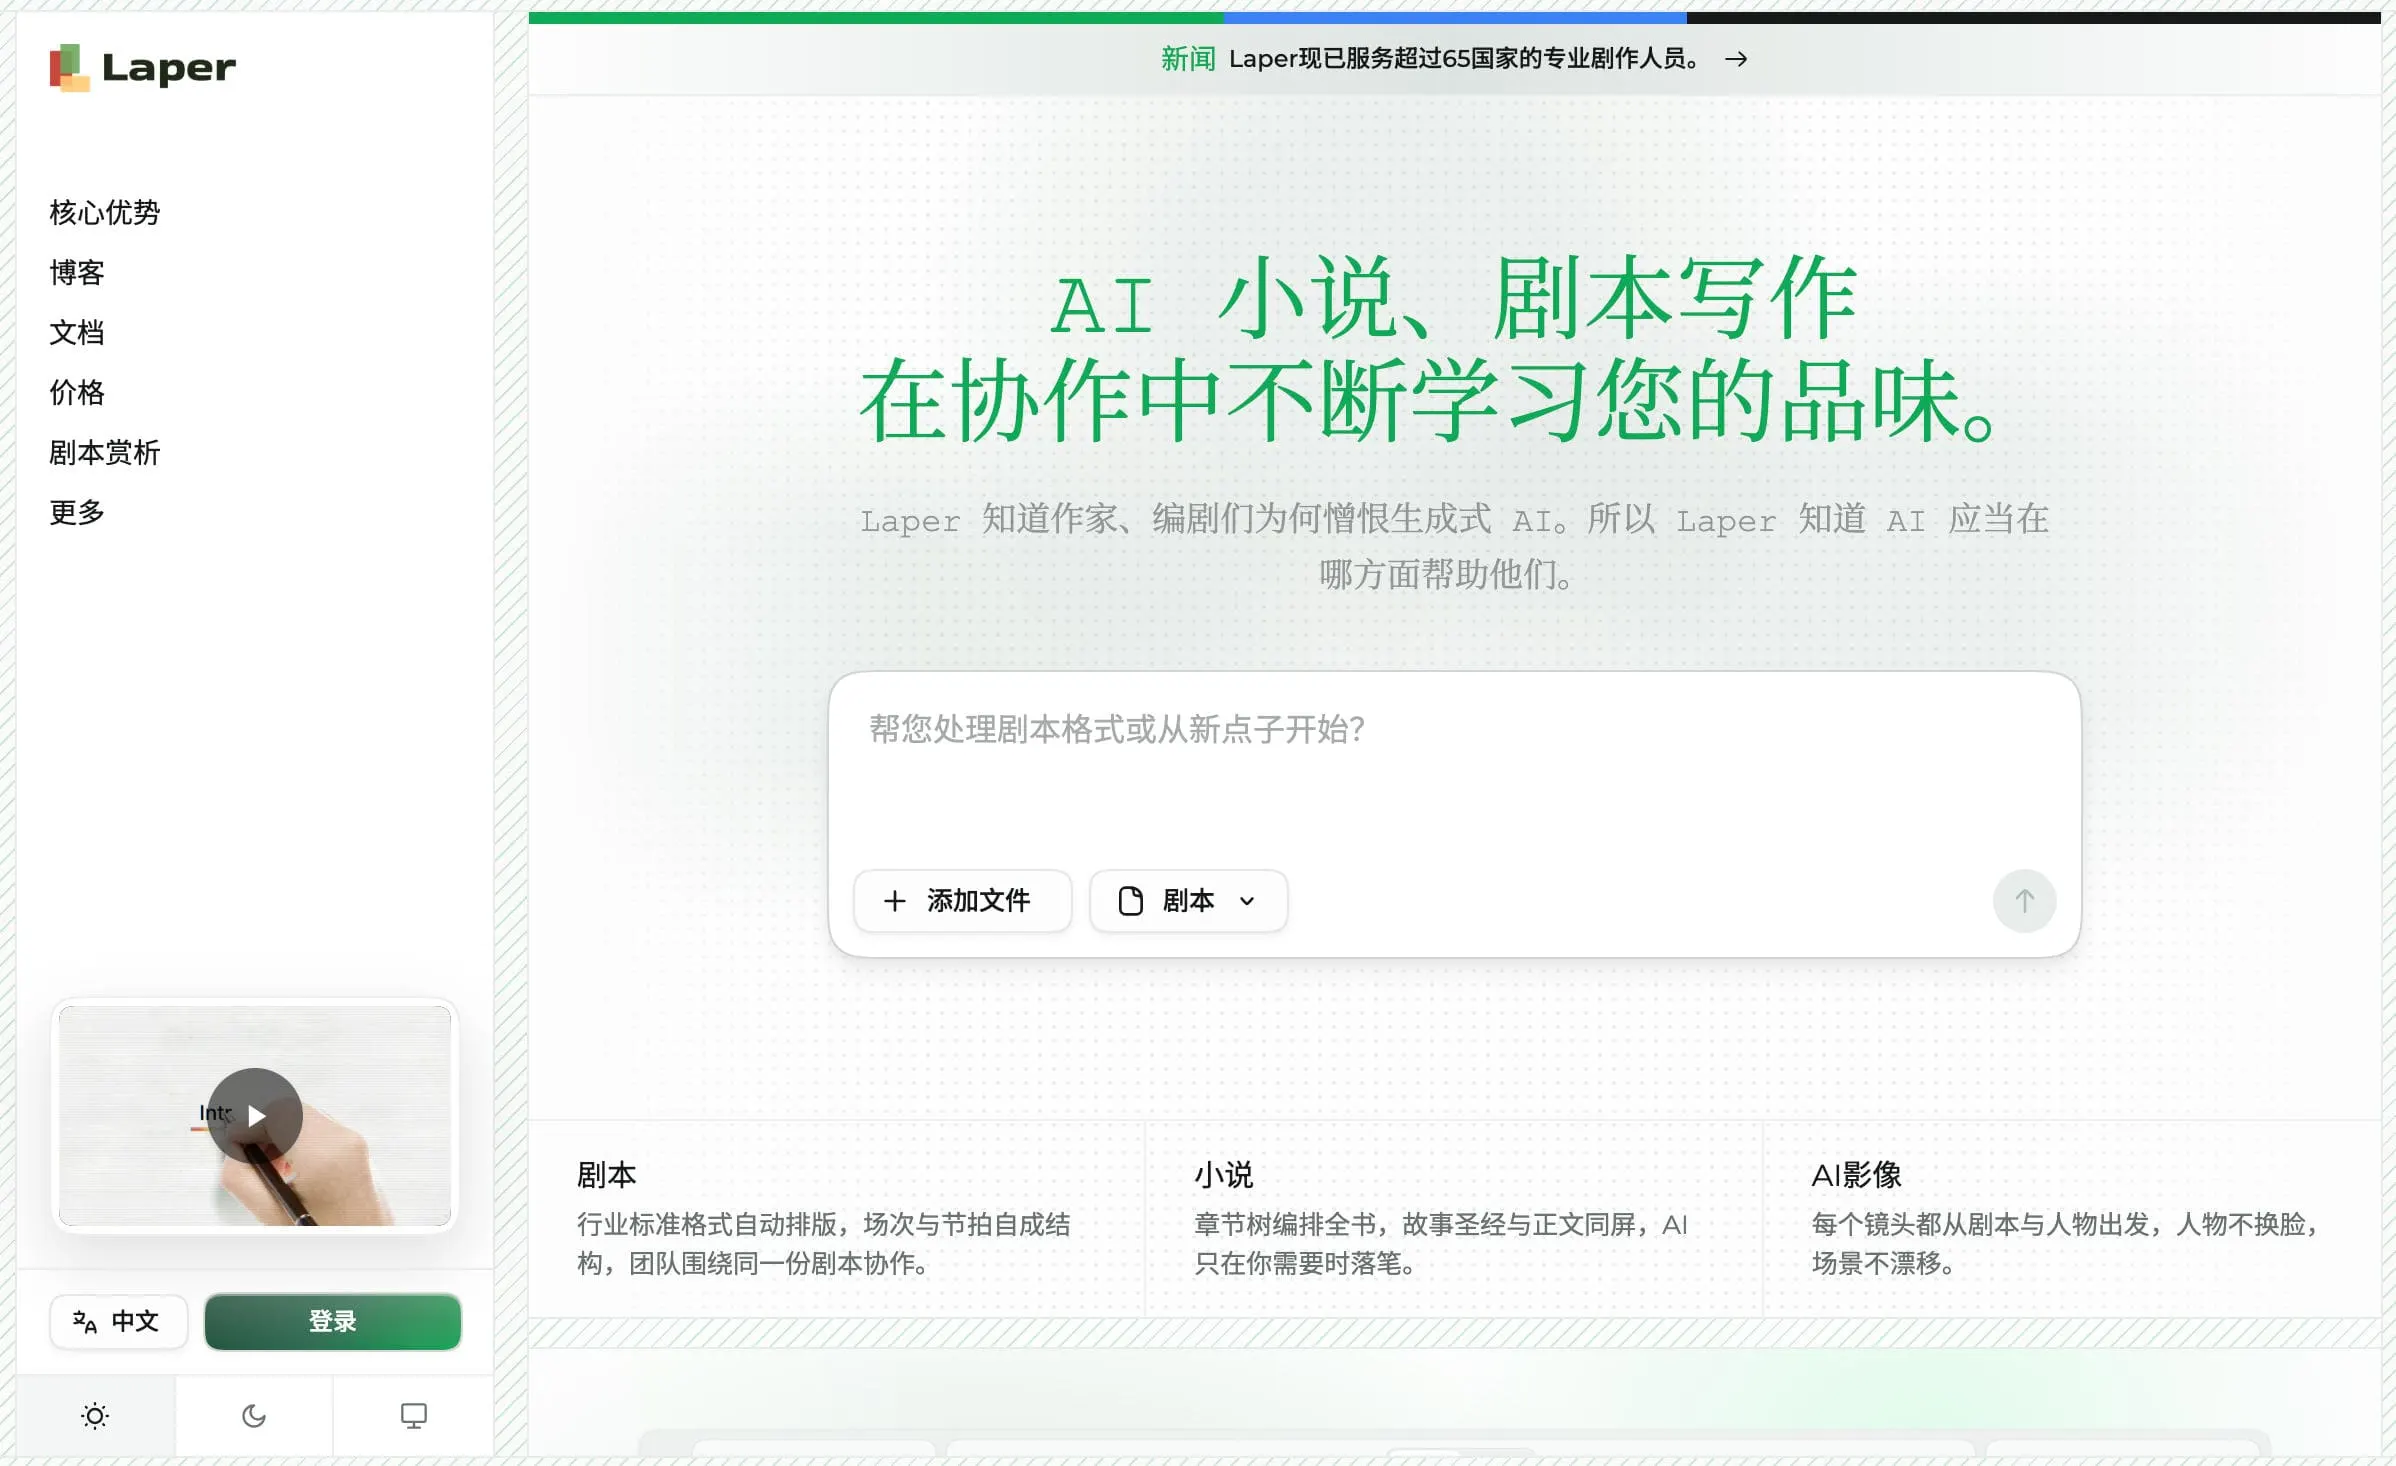Open 核心优势 in the sidebar
The height and width of the screenshot is (1466, 2396).
105,212
